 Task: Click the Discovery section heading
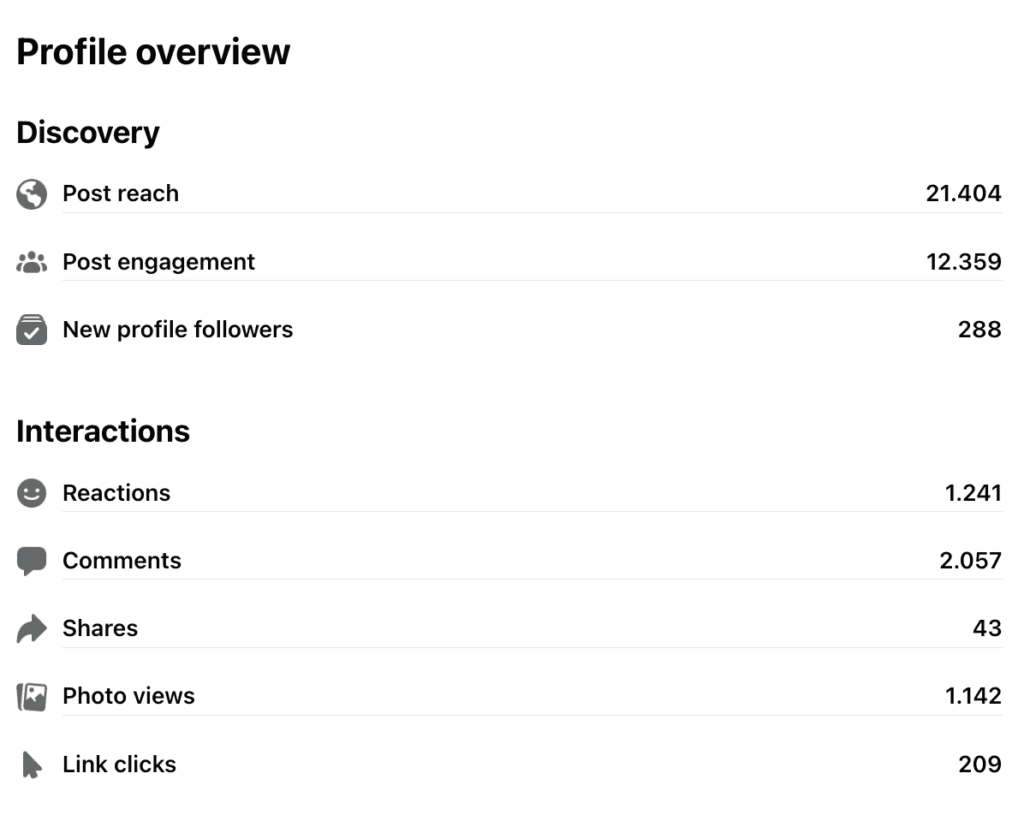(x=88, y=133)
